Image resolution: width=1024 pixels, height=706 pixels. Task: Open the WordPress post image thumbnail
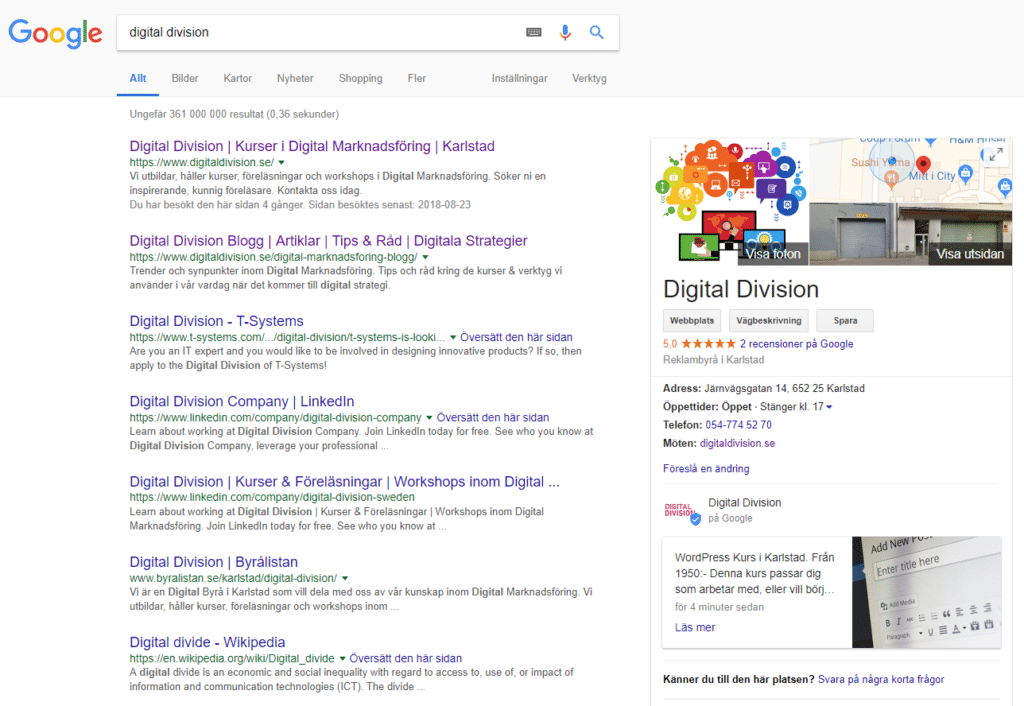(x=926, y=592)
